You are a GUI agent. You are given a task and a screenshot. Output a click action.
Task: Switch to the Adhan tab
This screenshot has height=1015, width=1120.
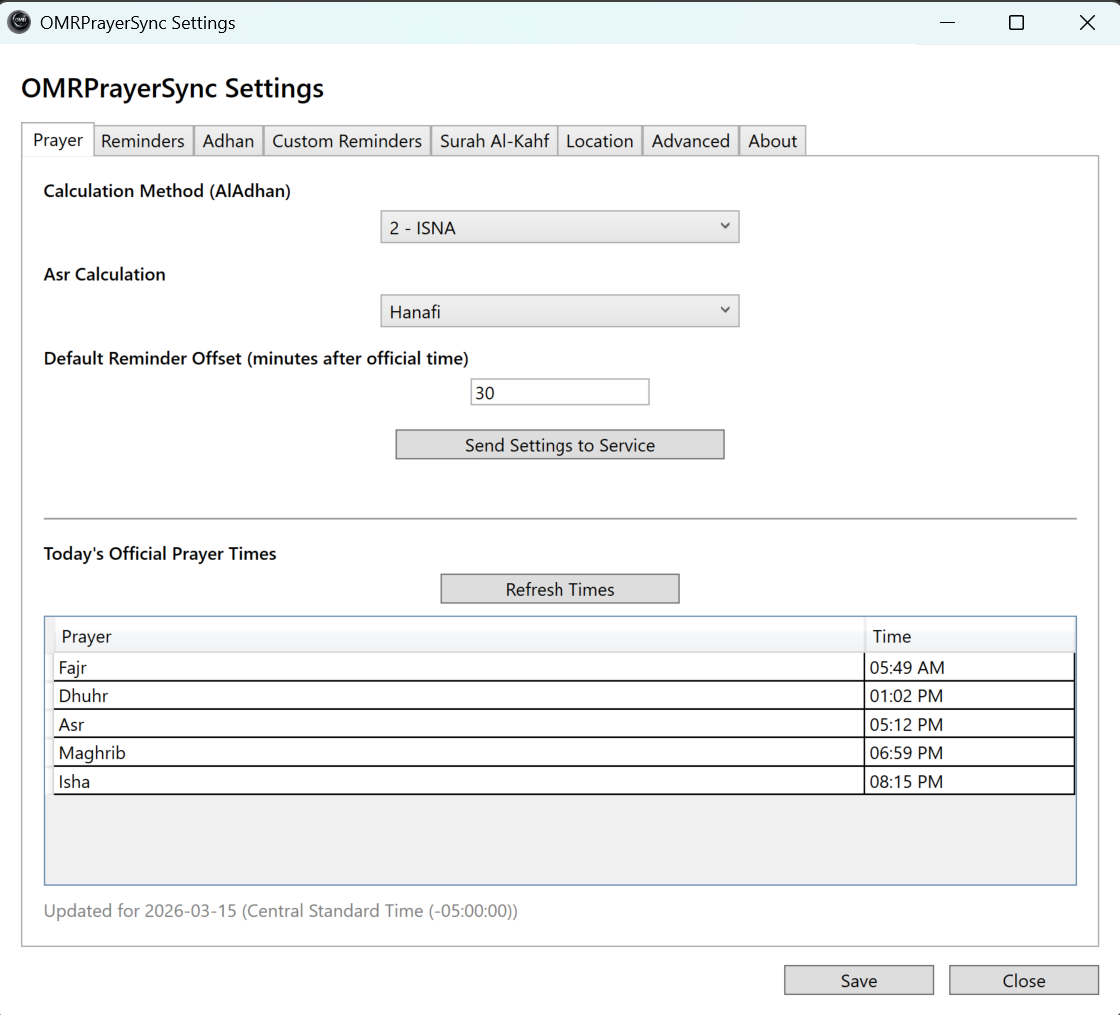(228, 141)
